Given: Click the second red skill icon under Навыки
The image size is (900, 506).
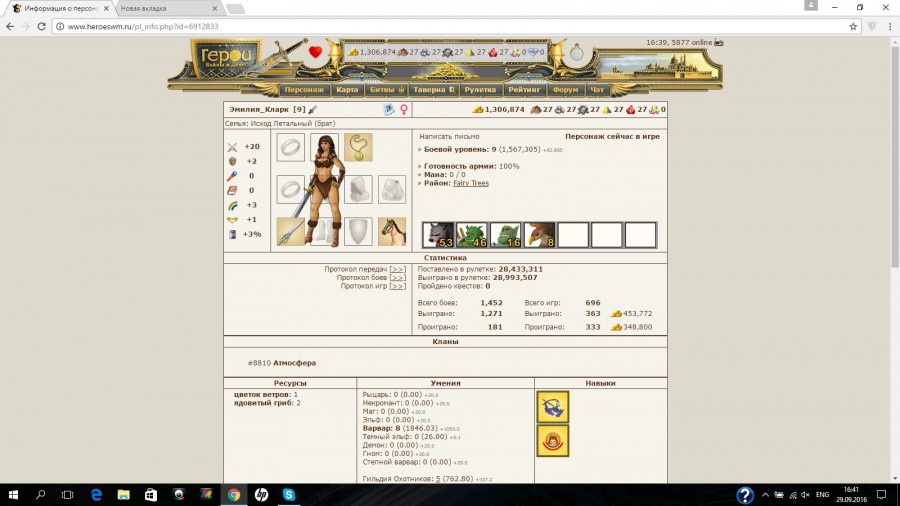Looking at the screenshot, I should pos(553,441).
